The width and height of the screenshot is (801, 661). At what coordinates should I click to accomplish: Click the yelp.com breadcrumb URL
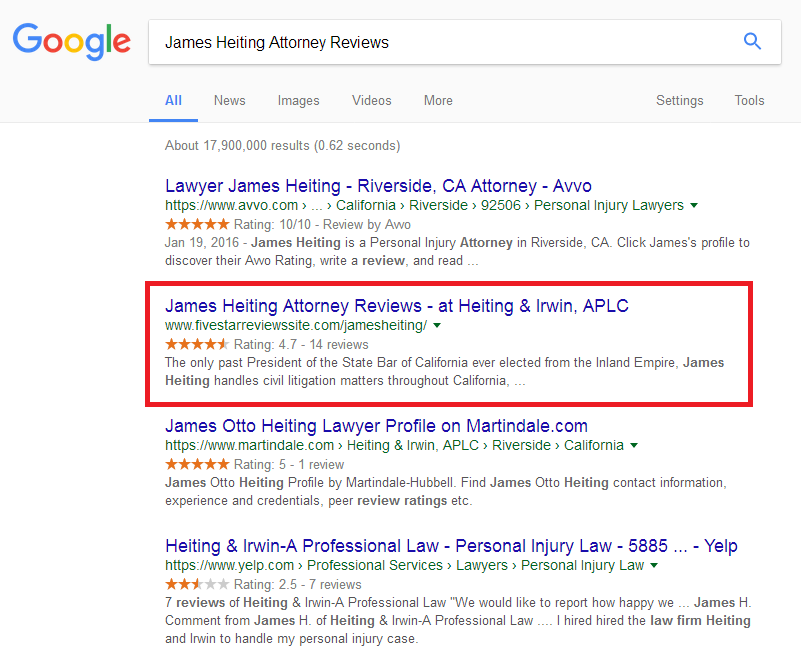405,565
